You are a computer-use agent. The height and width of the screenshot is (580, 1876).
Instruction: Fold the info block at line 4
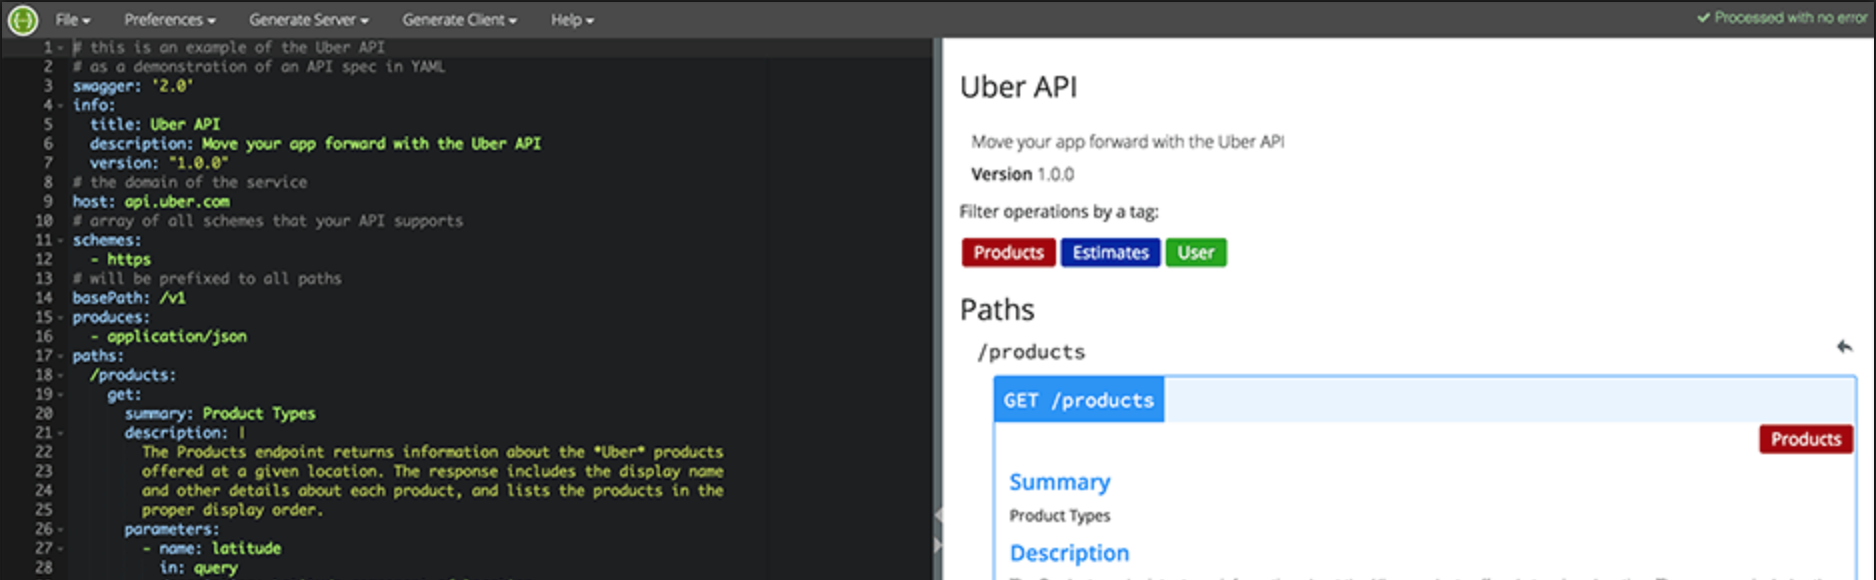click(61, 105)
